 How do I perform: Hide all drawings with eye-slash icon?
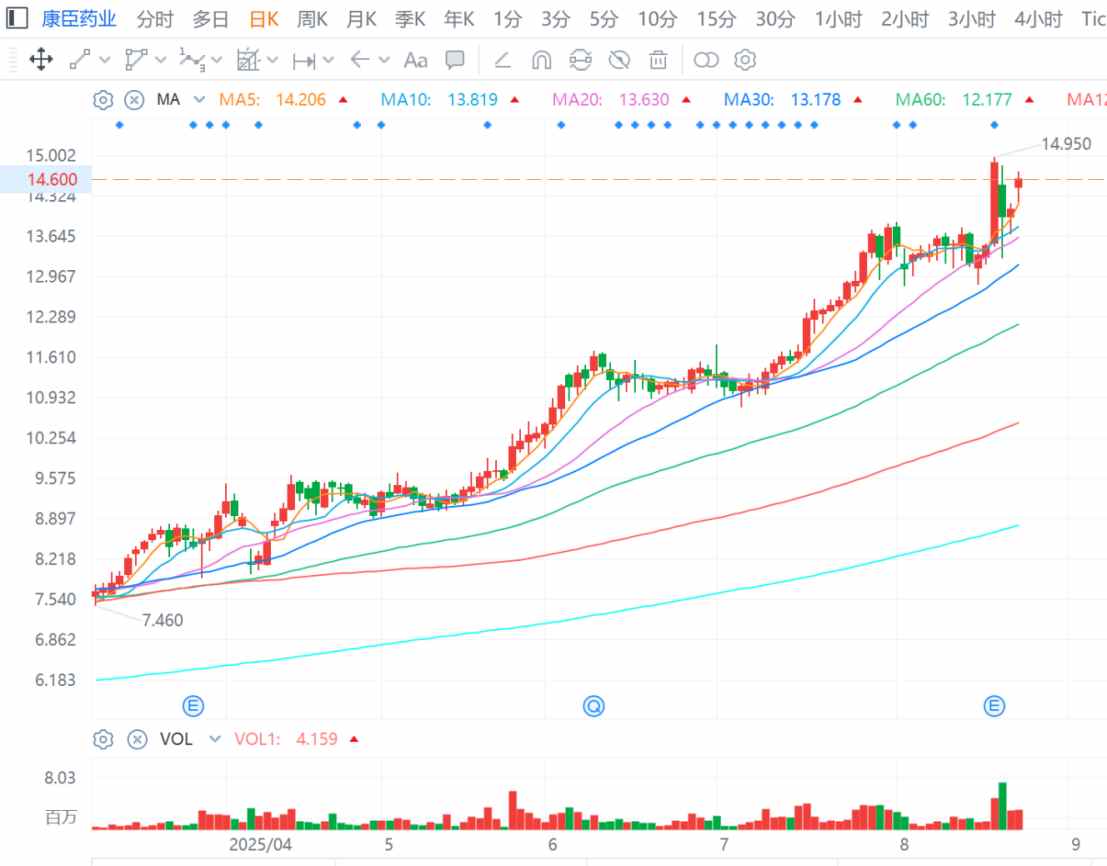click(x=619, y=60)
